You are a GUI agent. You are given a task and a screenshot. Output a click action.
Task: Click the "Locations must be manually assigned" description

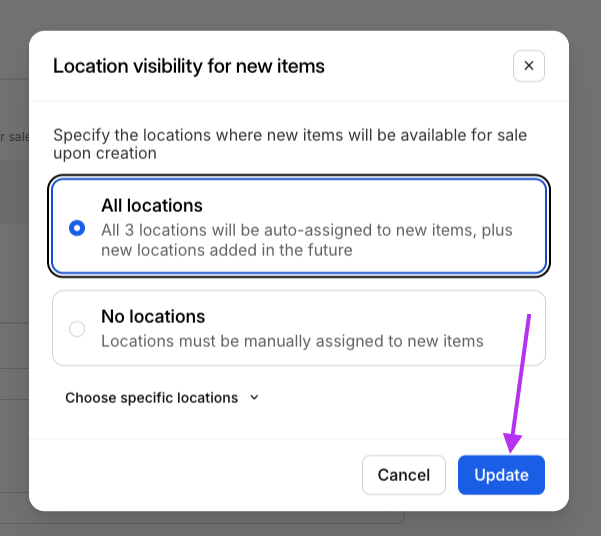click(292, 341)
